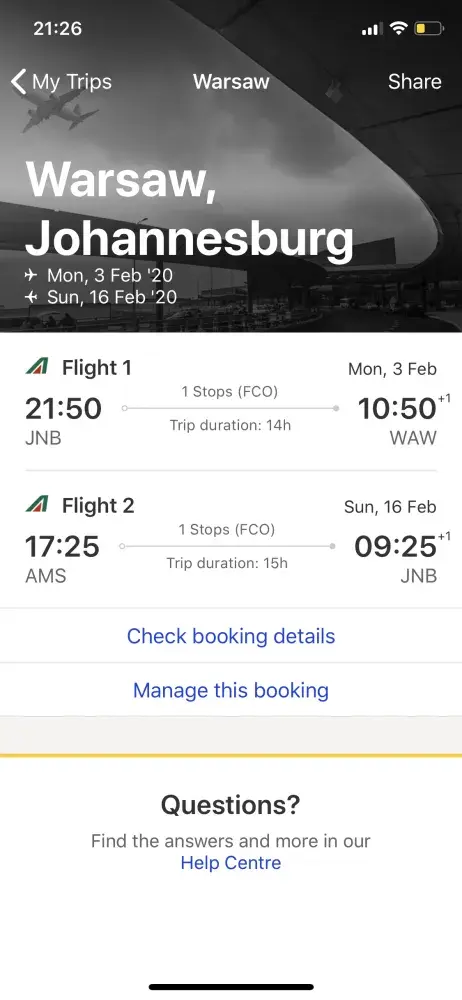Open the Help Centre link
Image resolution: width=462 pixels, height=1000 pixels.
[231, 863]
